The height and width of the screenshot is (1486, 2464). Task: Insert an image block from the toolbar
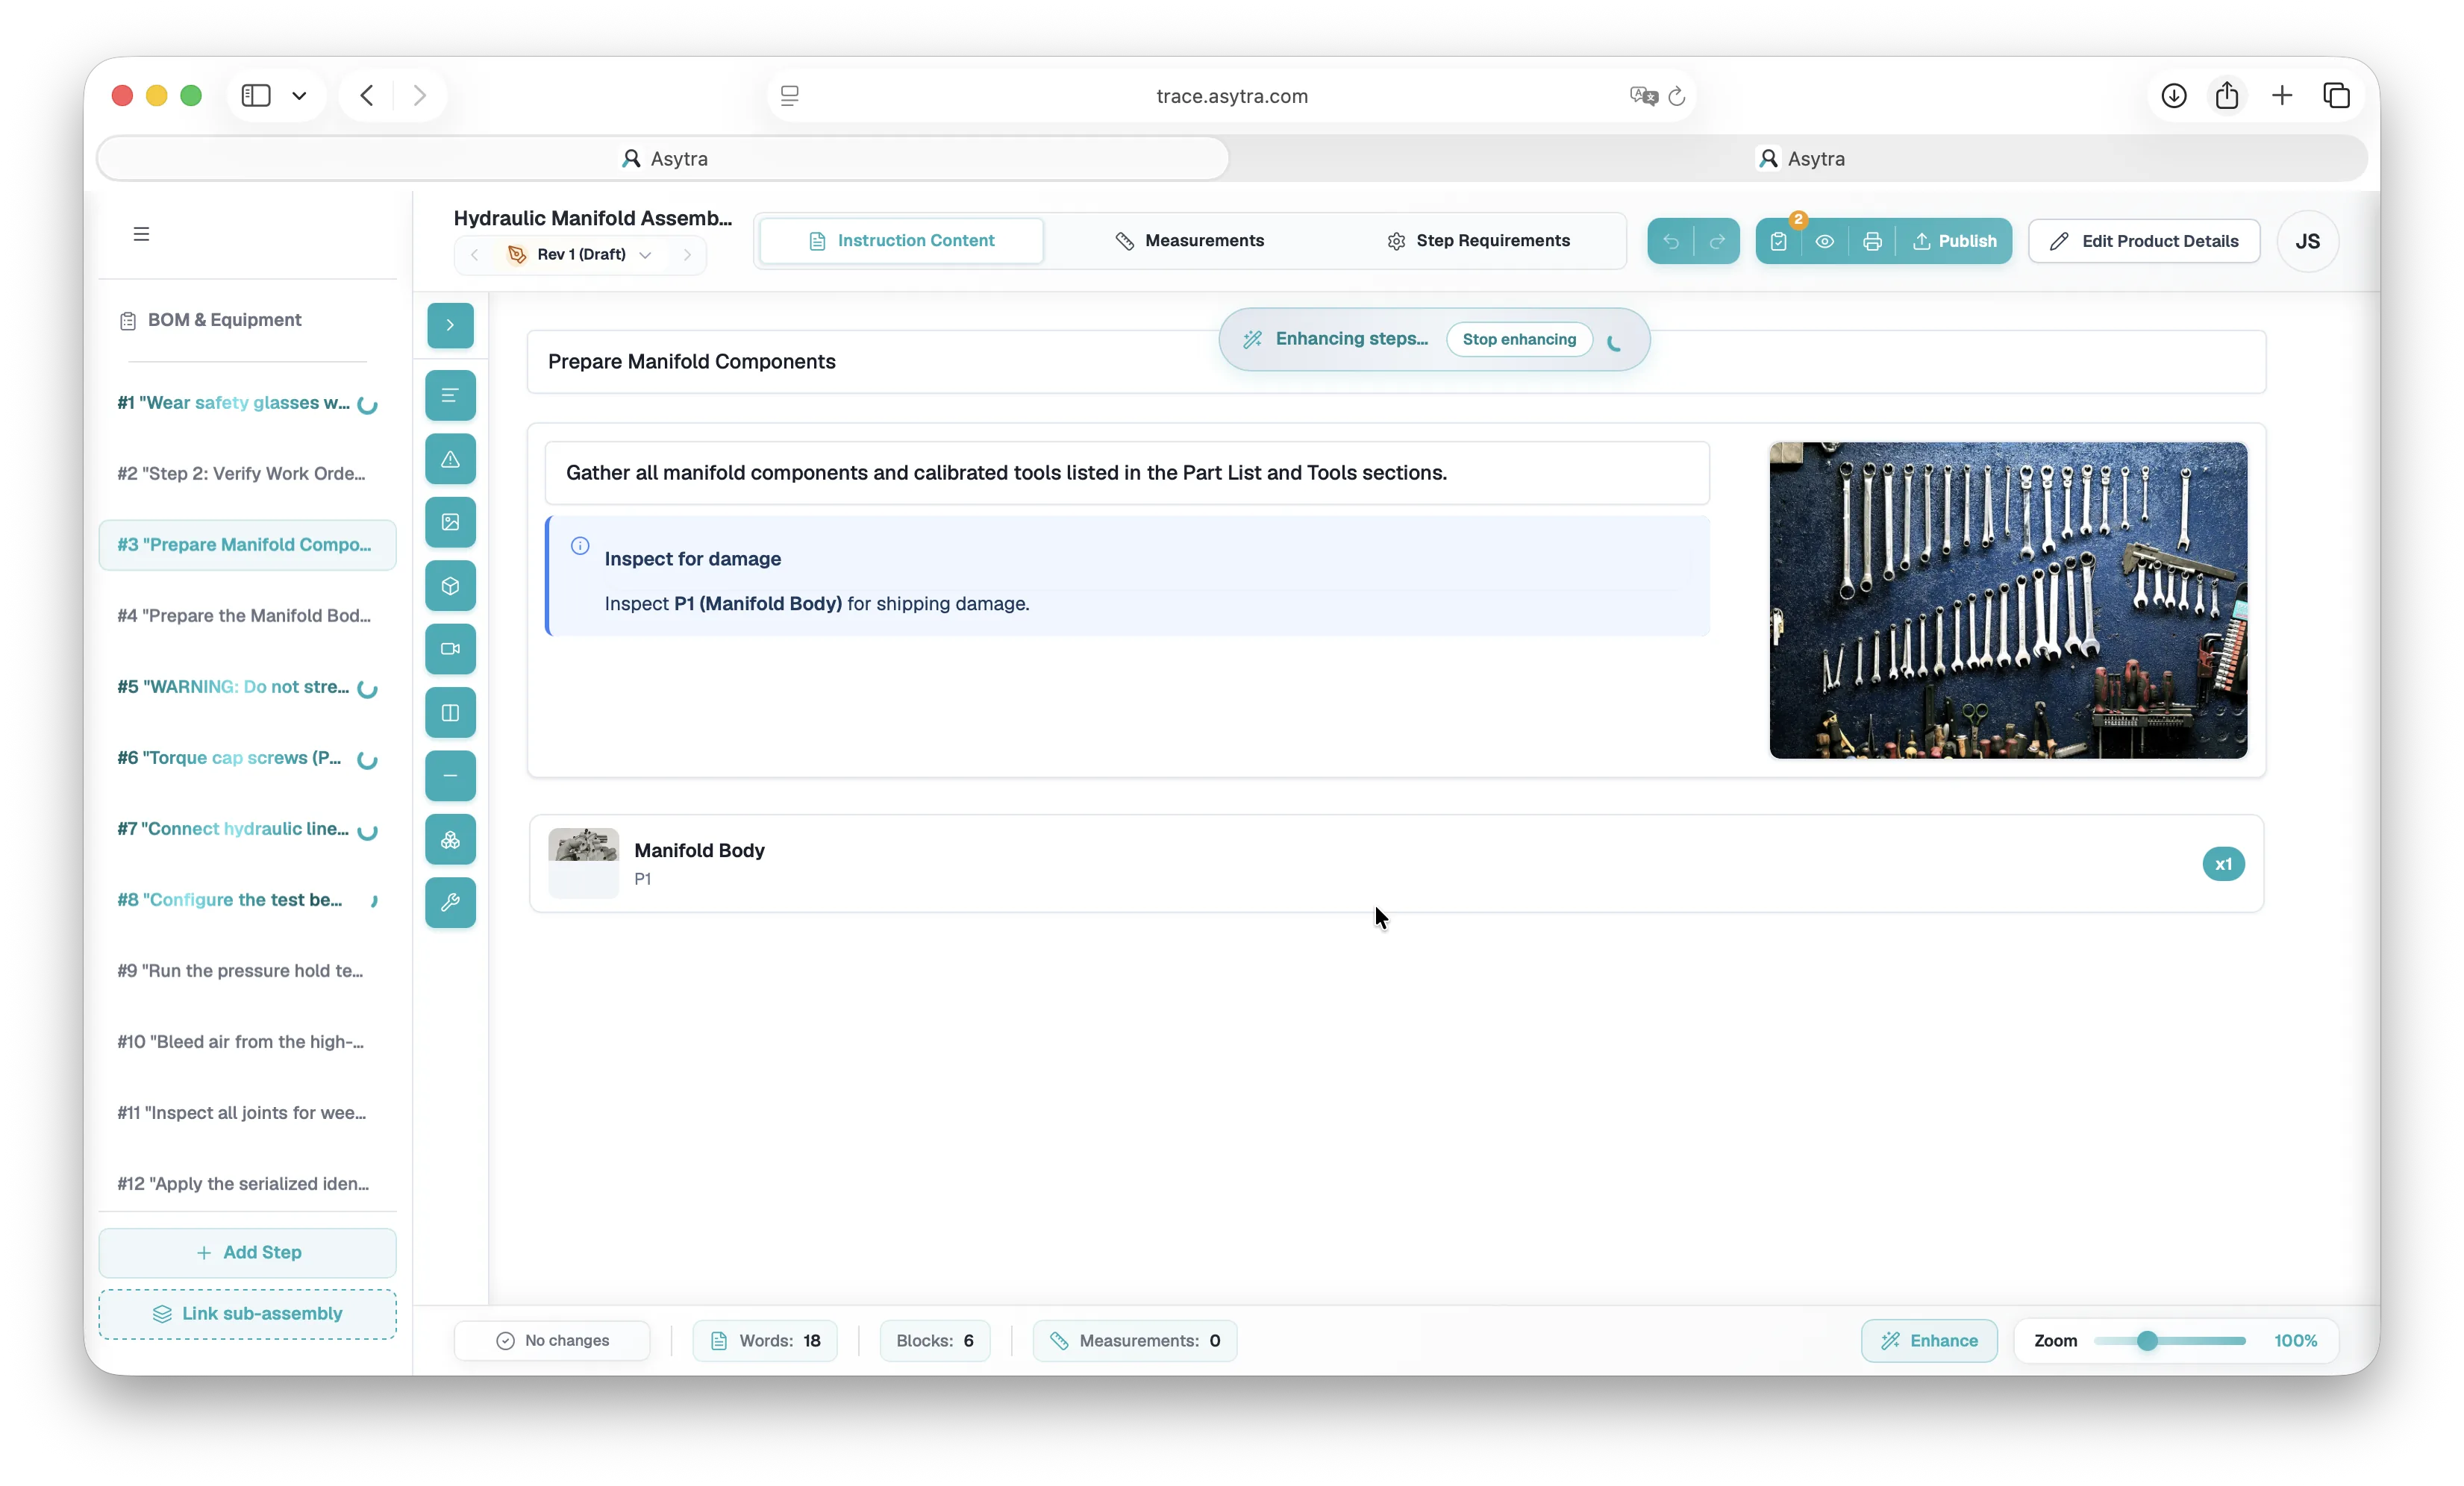click(x=450, y=522)
